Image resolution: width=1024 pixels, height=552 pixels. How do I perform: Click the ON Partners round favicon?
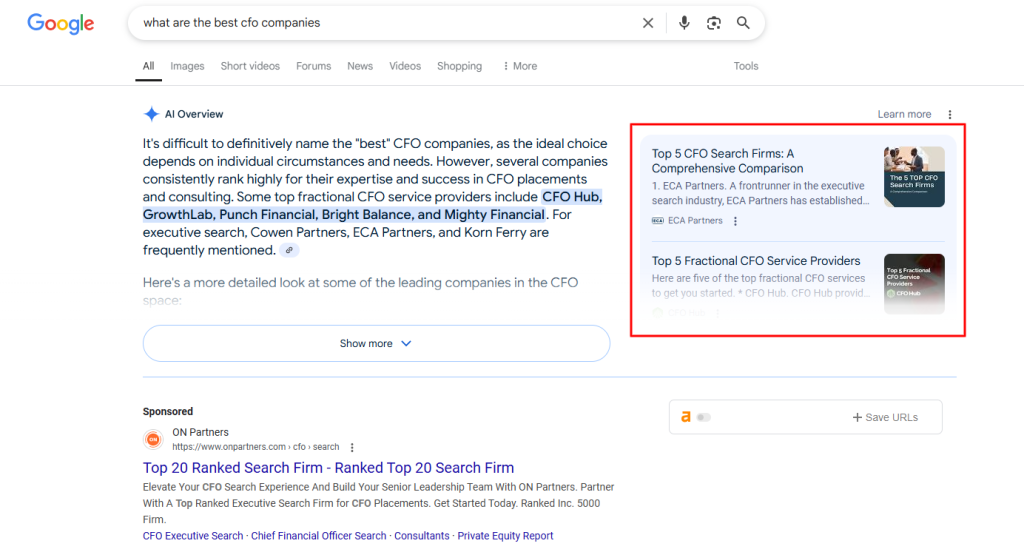pos(153,439)
